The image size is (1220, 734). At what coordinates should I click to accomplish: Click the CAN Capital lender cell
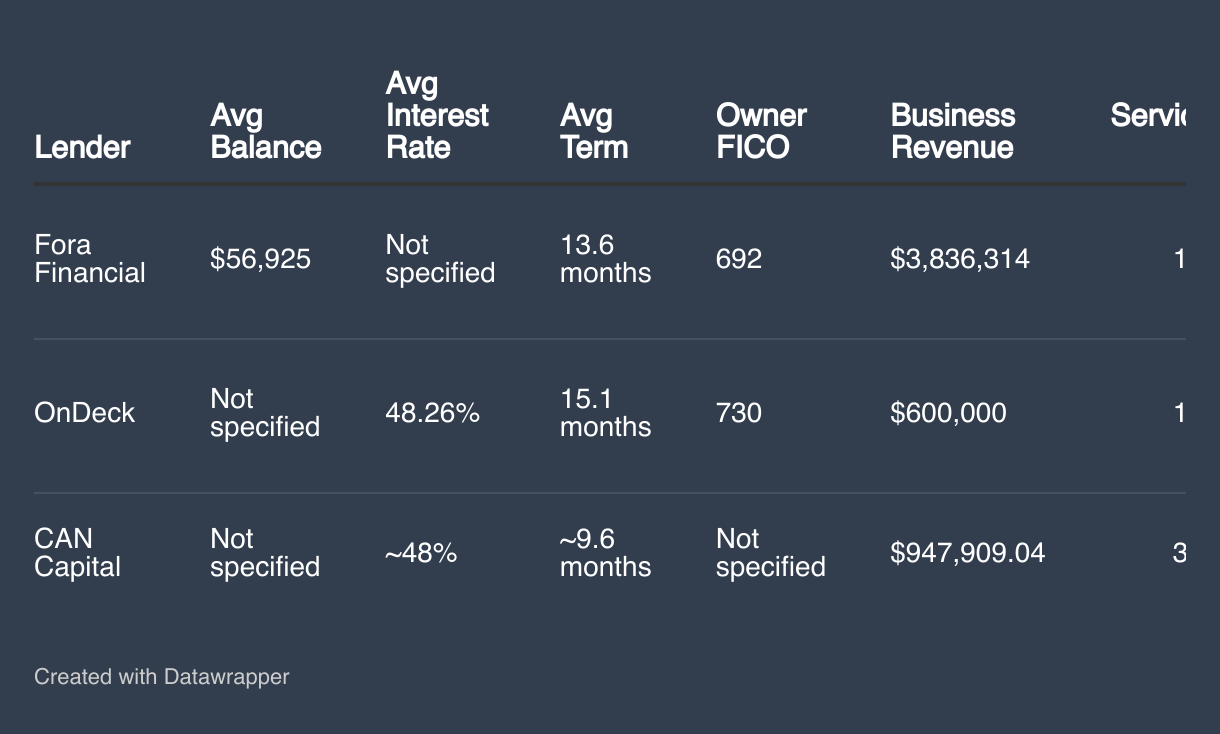[x=77, y=553]
